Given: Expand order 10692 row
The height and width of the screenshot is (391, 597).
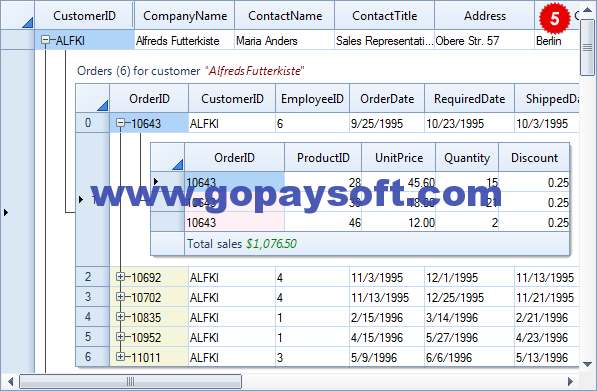Looking at the screenshot, I should coord(120,277).
